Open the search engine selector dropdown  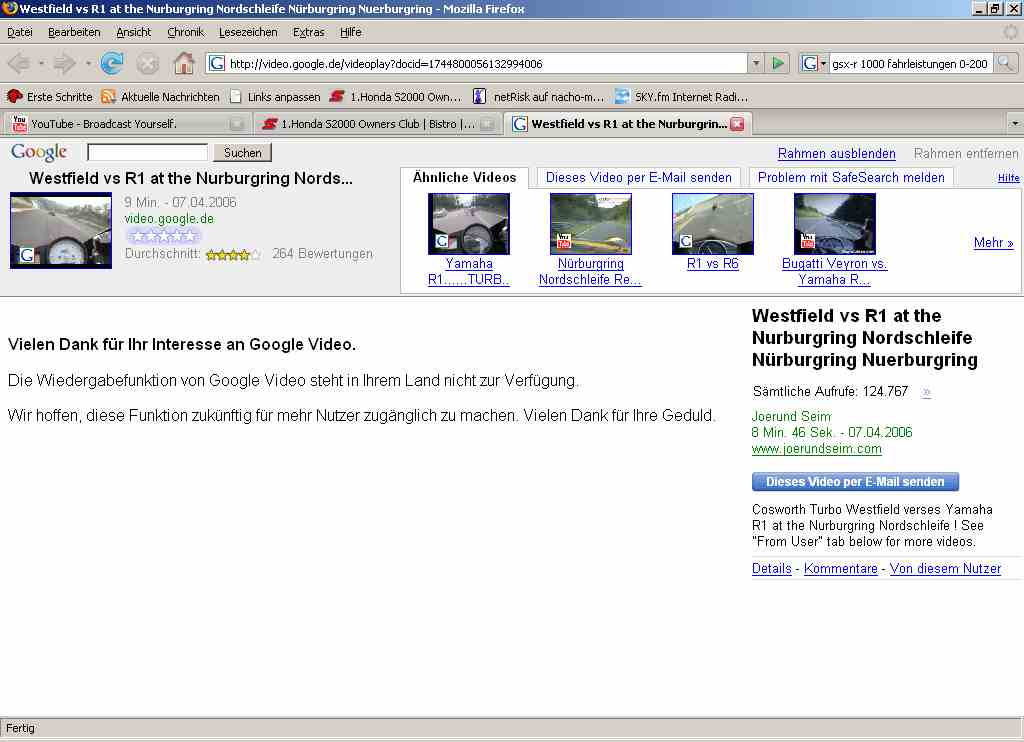coord(814,64)
